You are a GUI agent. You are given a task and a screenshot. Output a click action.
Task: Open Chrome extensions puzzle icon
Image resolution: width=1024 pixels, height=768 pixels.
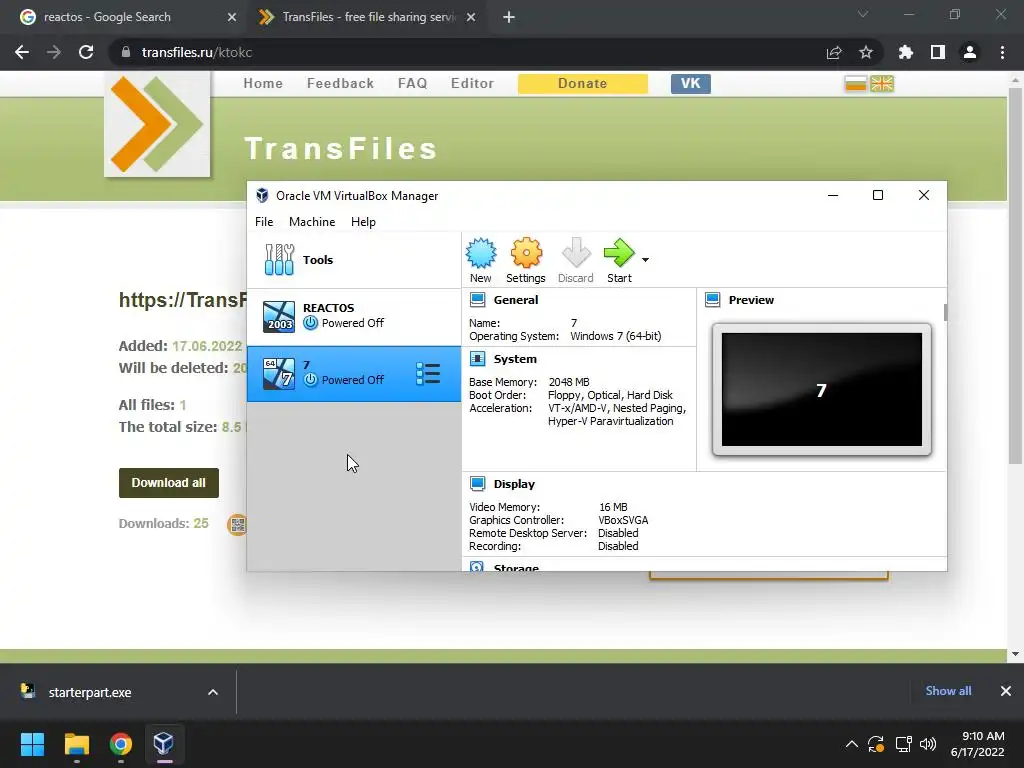click(x=906, y=52)
